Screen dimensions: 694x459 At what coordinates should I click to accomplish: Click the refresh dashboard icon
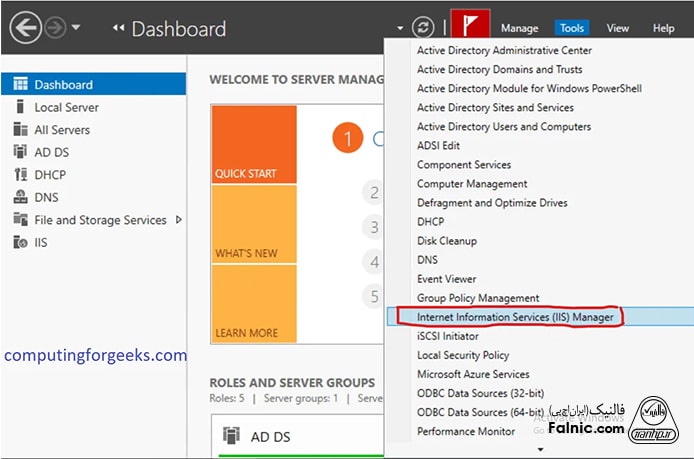pyautogui.click(x=424, y=28)
